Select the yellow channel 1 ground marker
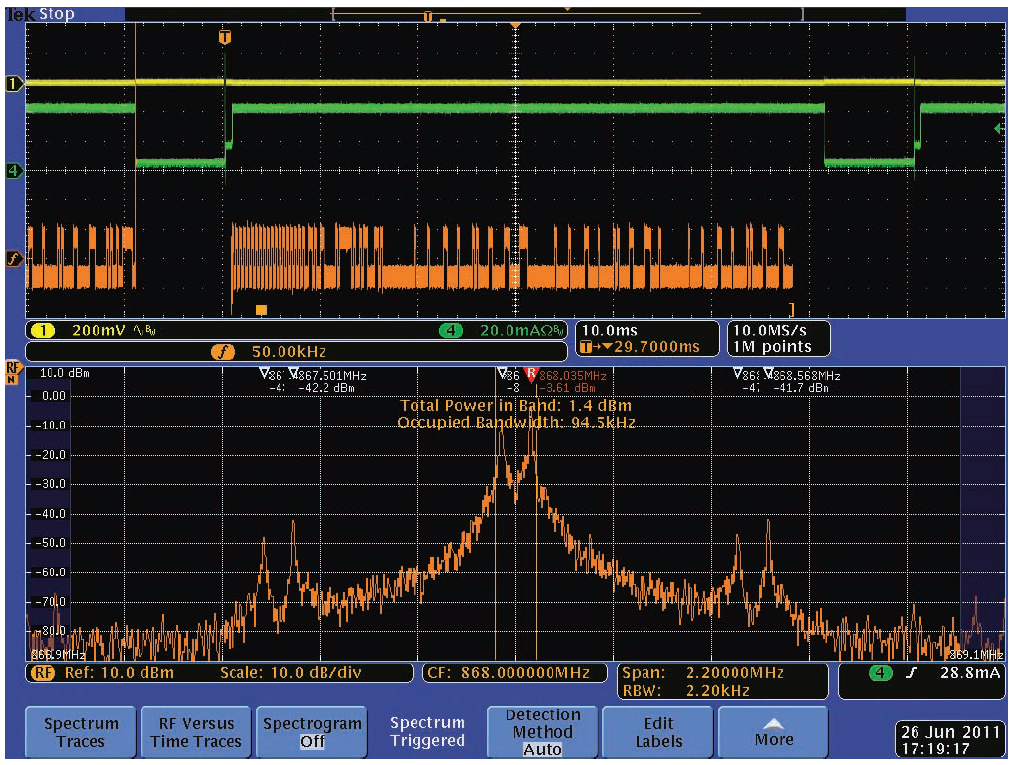1015x765 pixels. [14, 84]
